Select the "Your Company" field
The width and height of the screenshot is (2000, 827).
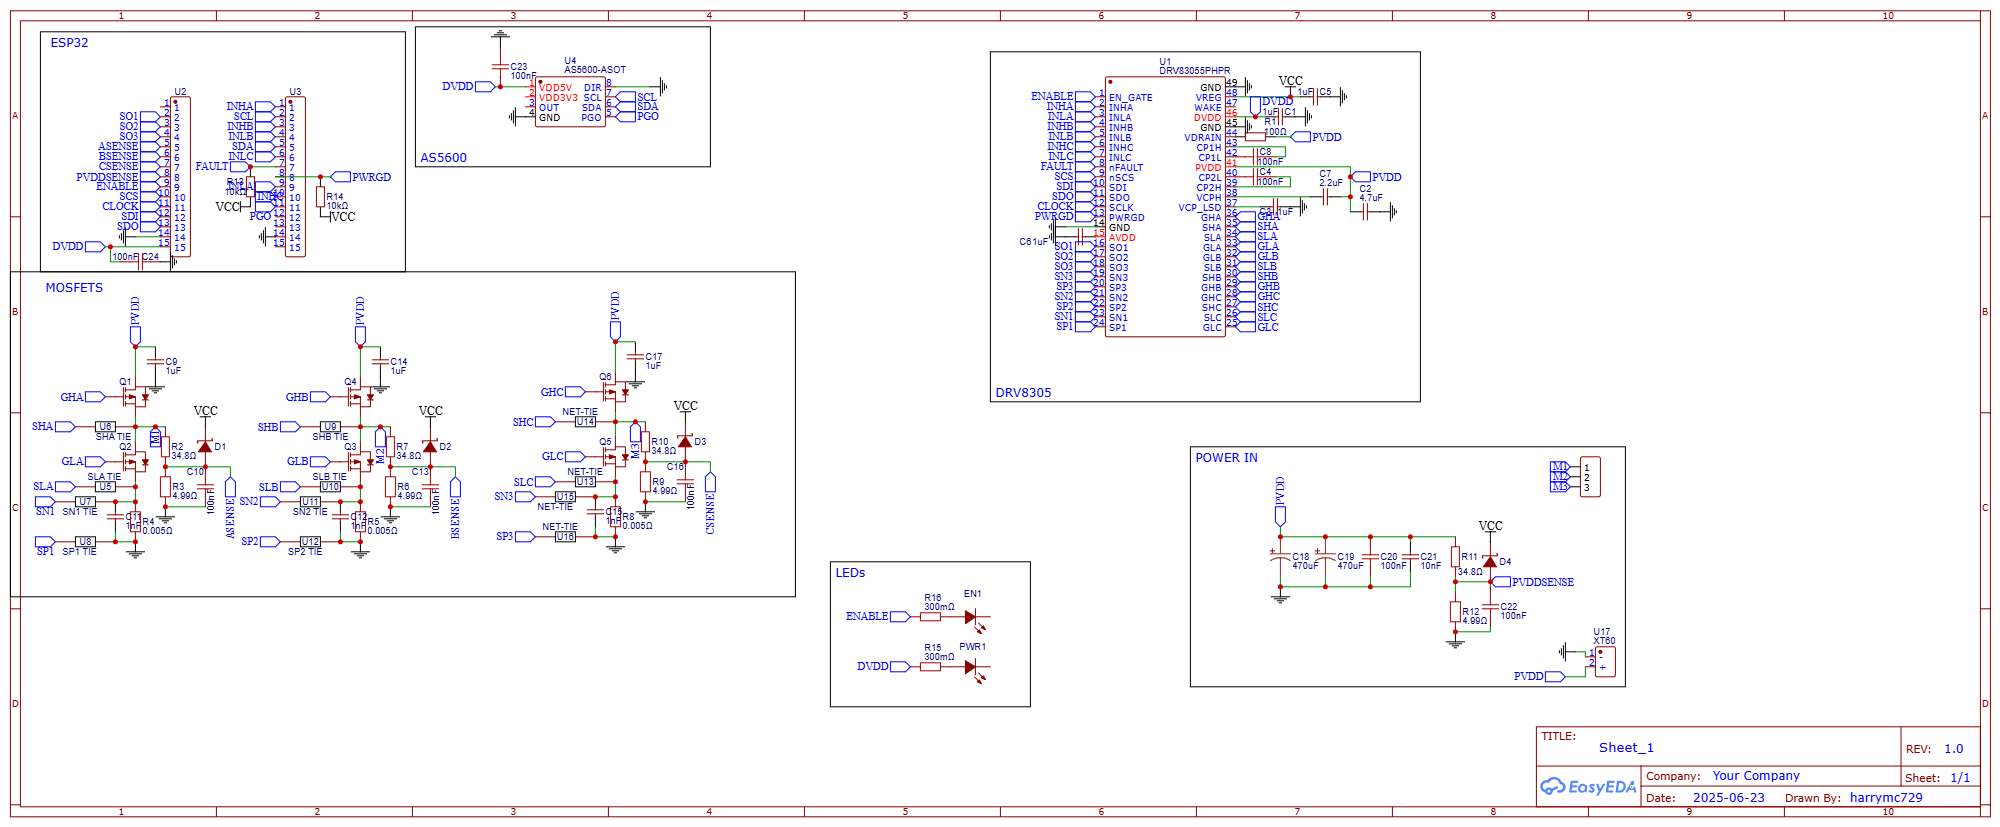coord(1756,776)
